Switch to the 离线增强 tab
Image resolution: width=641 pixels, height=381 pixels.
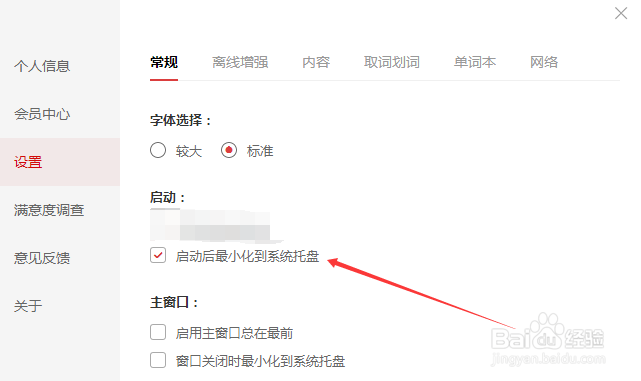240,62
